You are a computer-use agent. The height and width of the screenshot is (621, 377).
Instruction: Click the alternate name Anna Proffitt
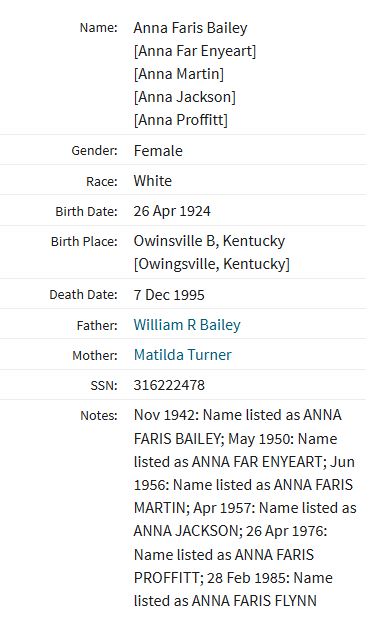(x=181, y=120)
